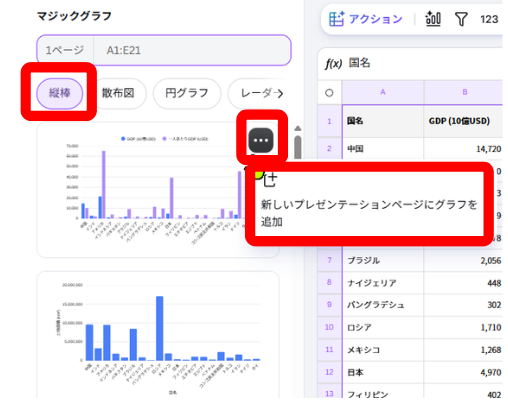Click the 2,056 value cell
This screenshot has width=508, height=401.
tap(463, 260)
